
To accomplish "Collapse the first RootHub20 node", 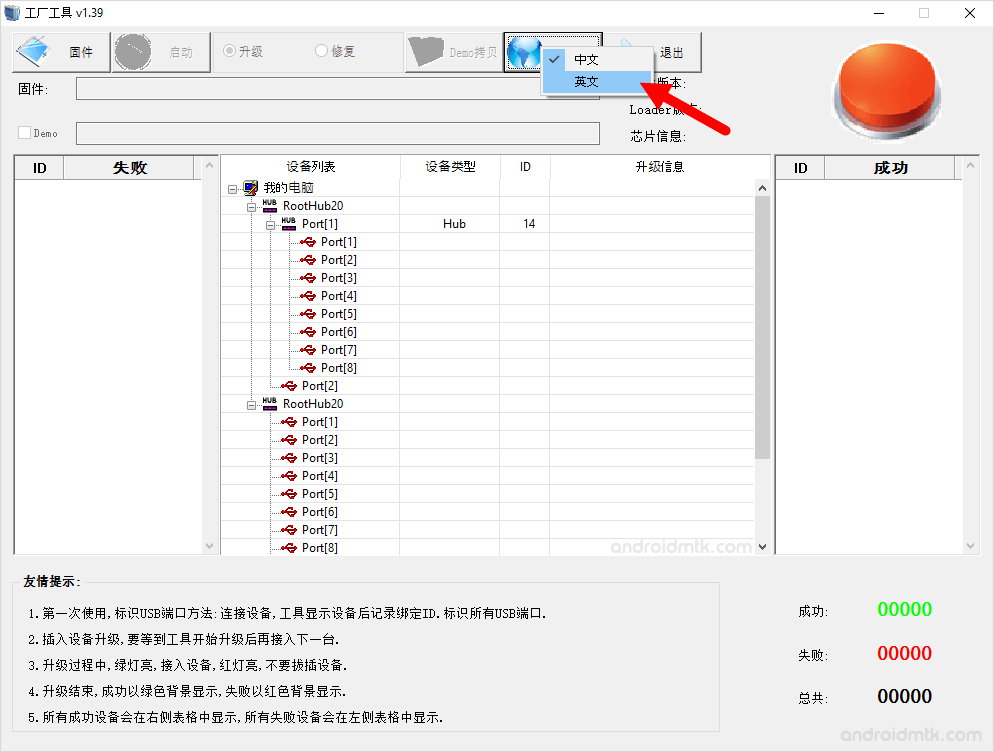I will click(252, 205).
